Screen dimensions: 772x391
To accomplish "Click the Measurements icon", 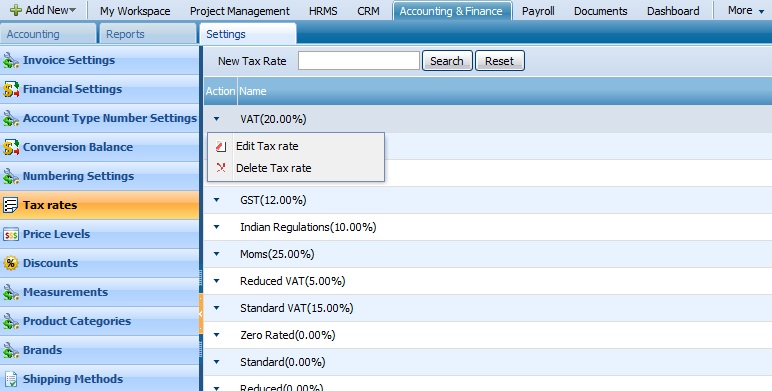I will [11, 293].
